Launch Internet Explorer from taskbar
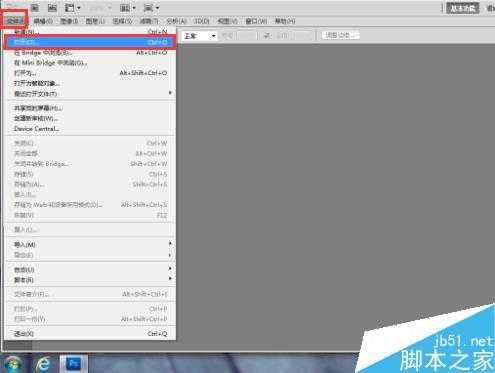495x373 pixels. click(x=43, y=364)
